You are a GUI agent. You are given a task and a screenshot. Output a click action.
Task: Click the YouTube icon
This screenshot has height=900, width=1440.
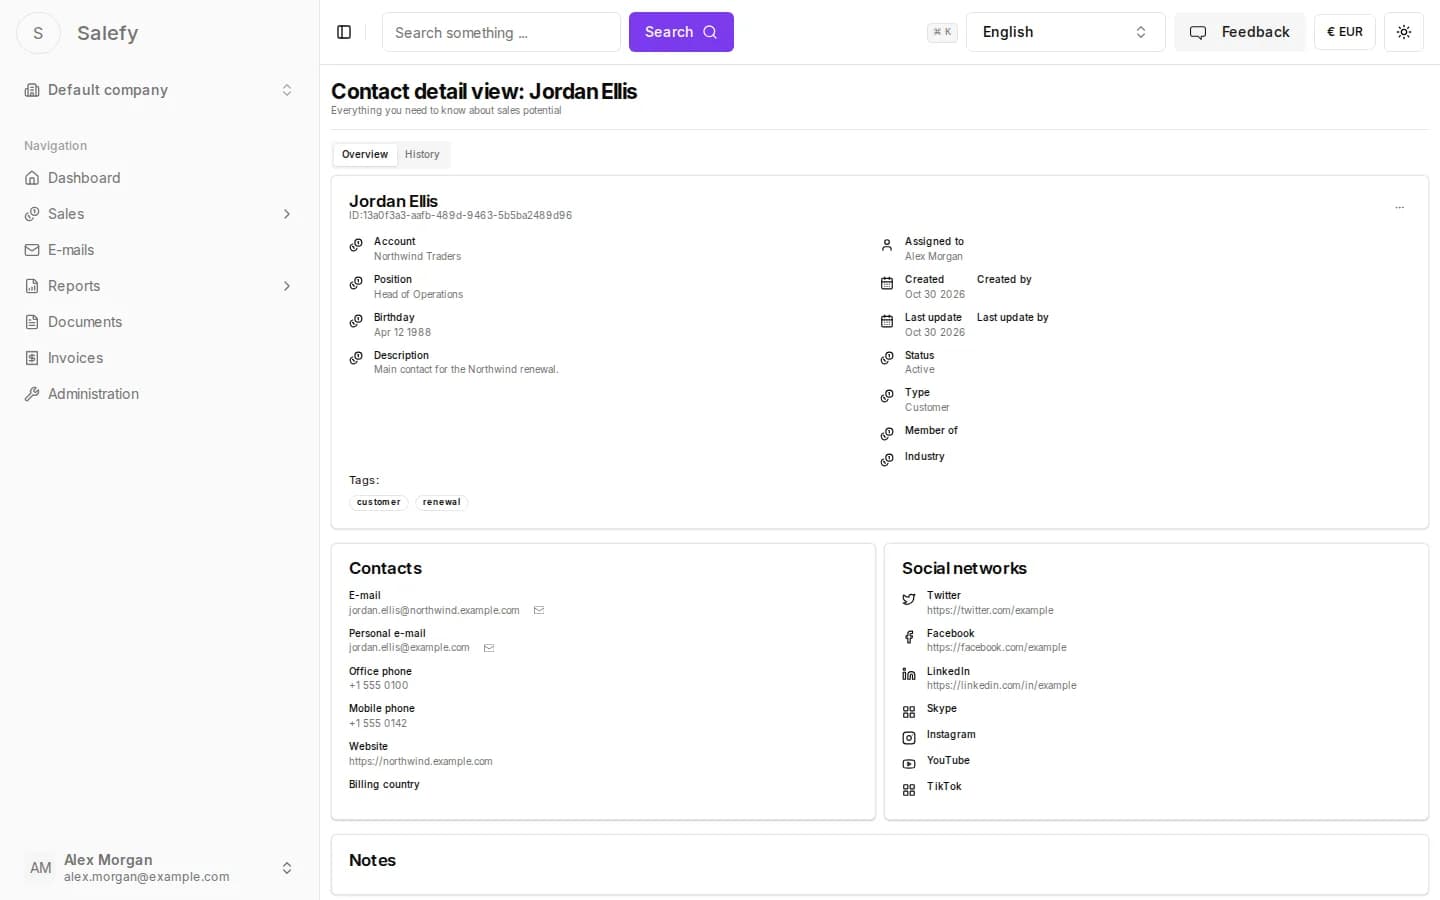click(909, 764)
